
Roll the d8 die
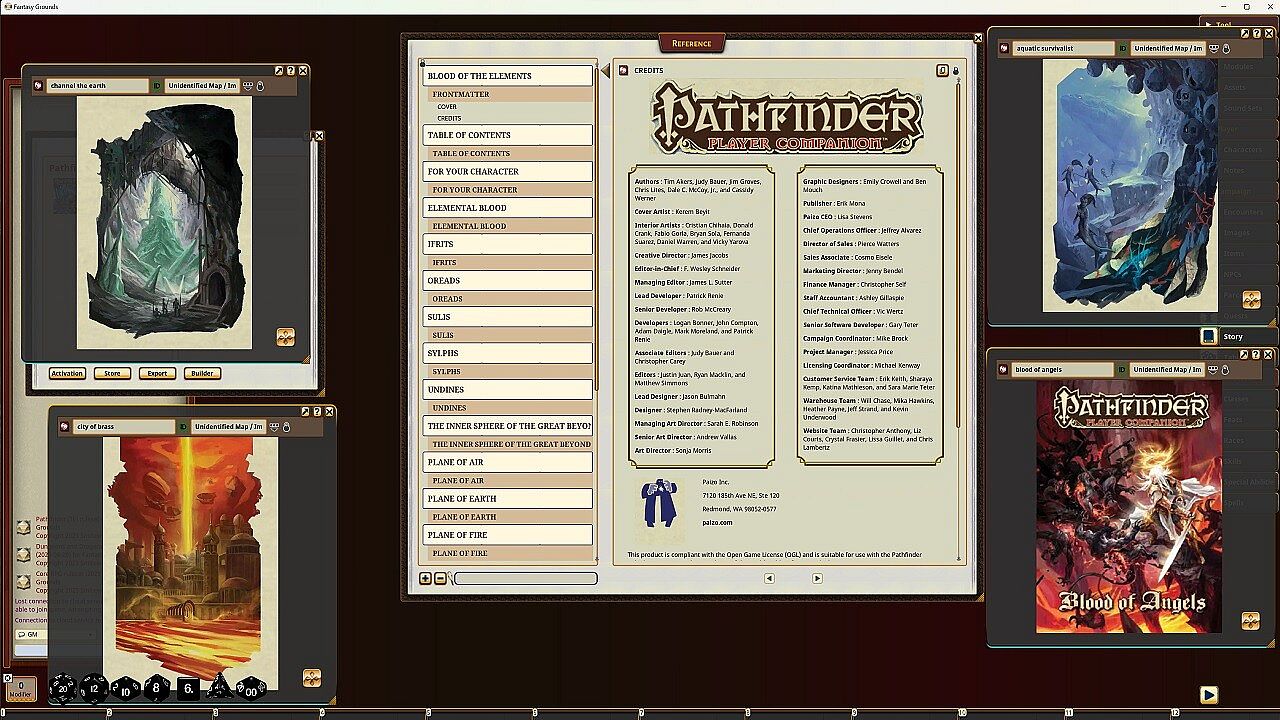tap(157, 688)
